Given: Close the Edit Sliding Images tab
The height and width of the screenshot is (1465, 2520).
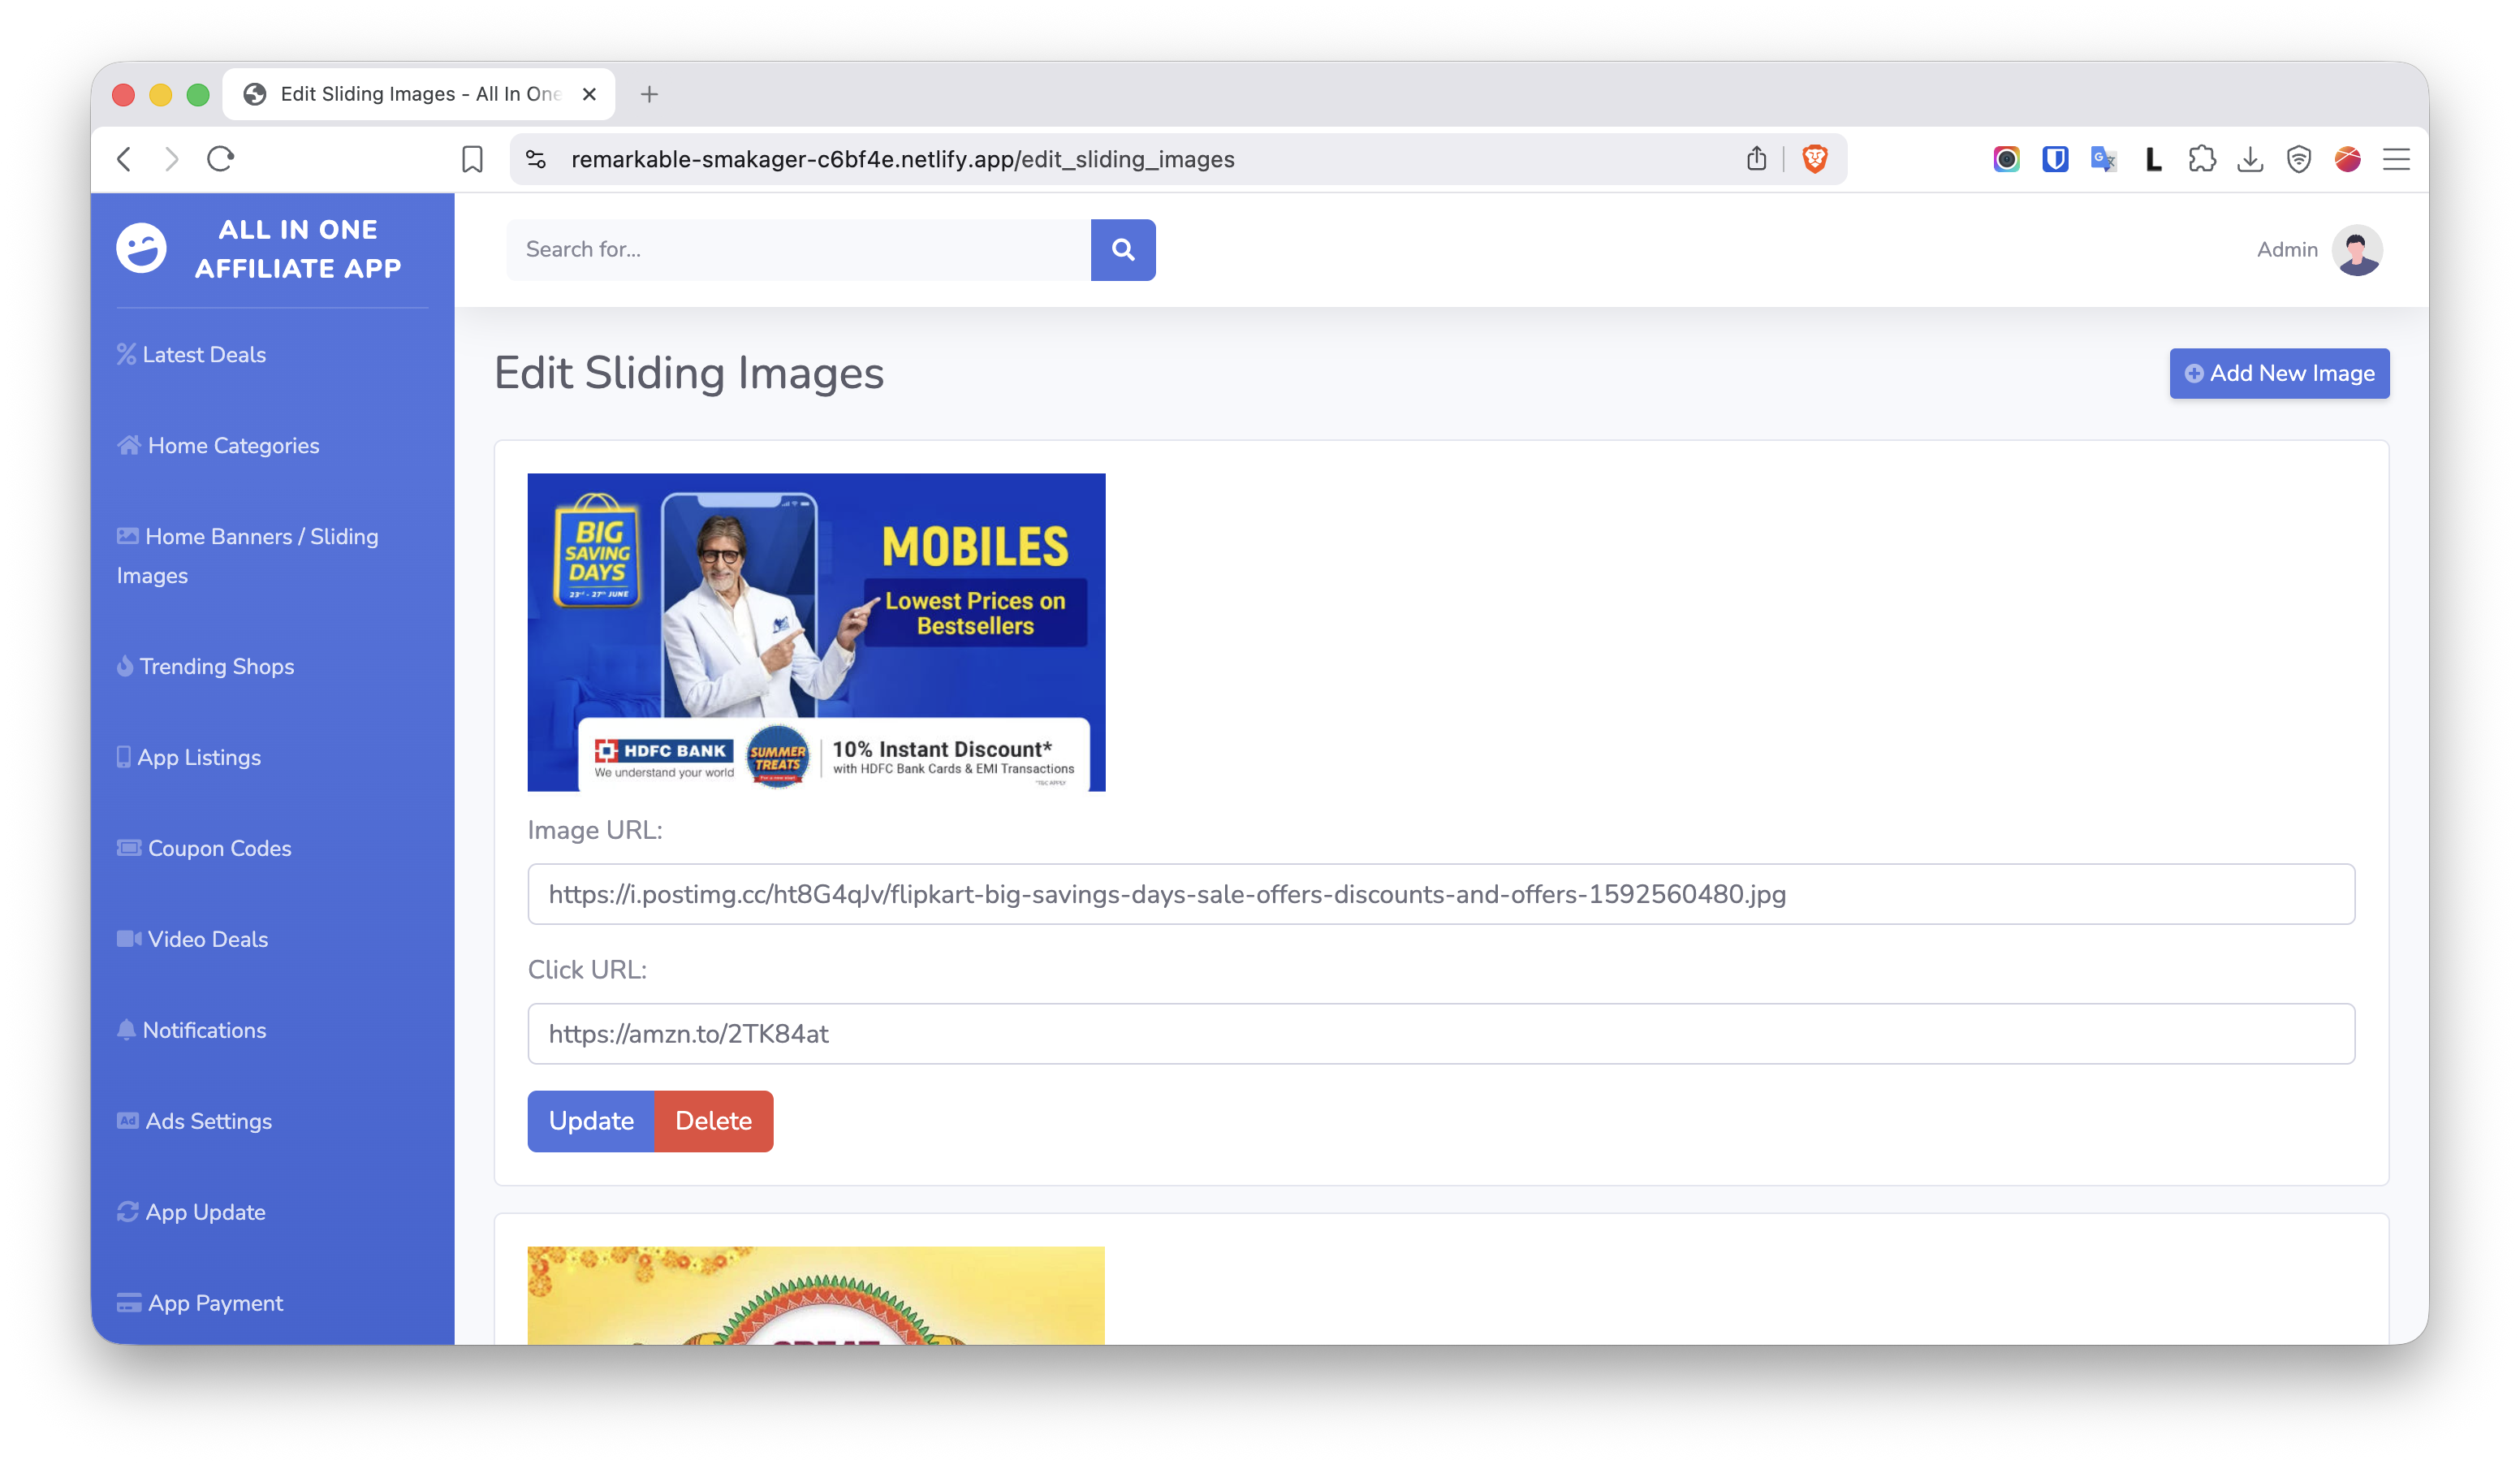Looking at the screenshot, I should pyautogui.click(x=589, y=94).
